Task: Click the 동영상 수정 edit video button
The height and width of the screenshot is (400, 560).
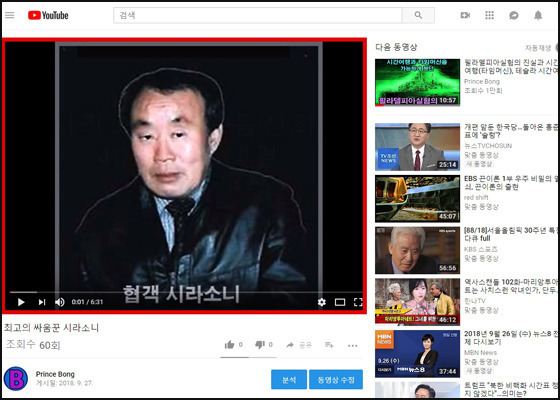Action: click(x=336, y=379)
